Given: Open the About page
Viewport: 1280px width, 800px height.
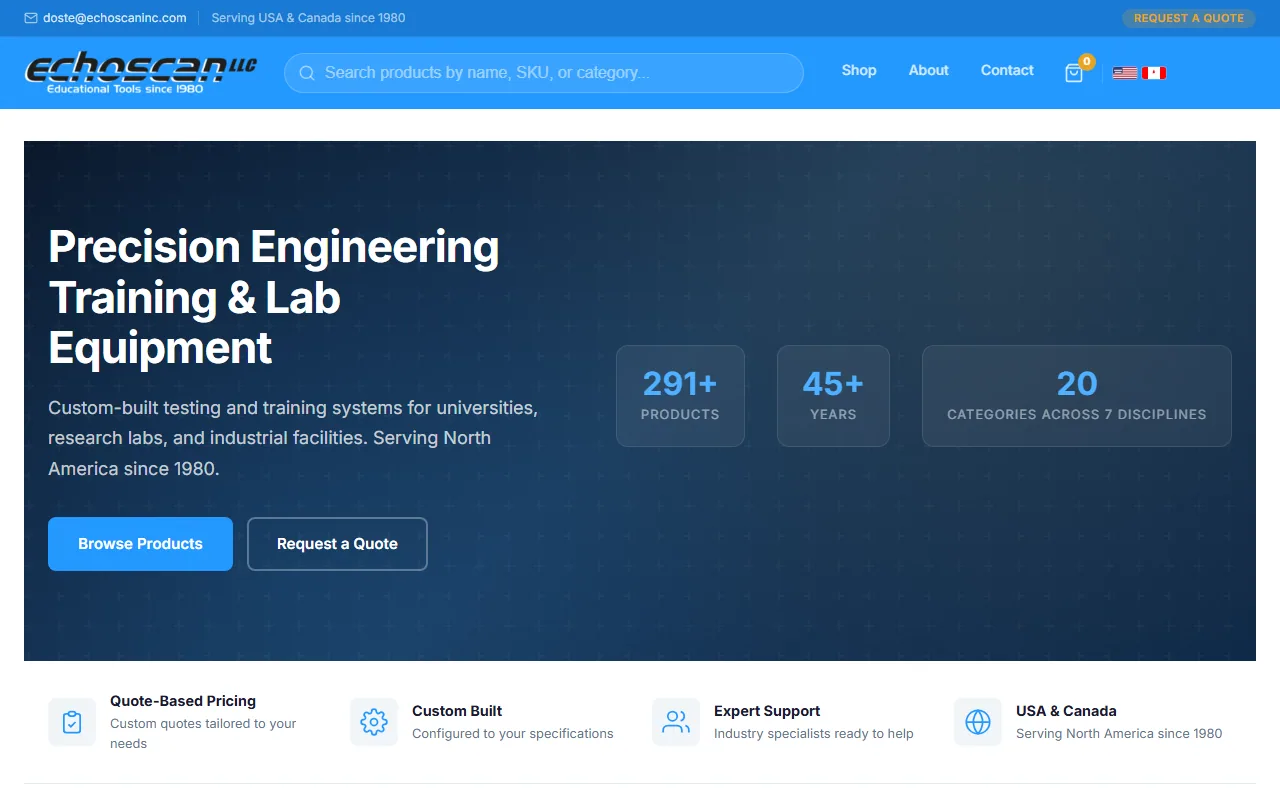Looking at the screenshot, I should 929,70.
